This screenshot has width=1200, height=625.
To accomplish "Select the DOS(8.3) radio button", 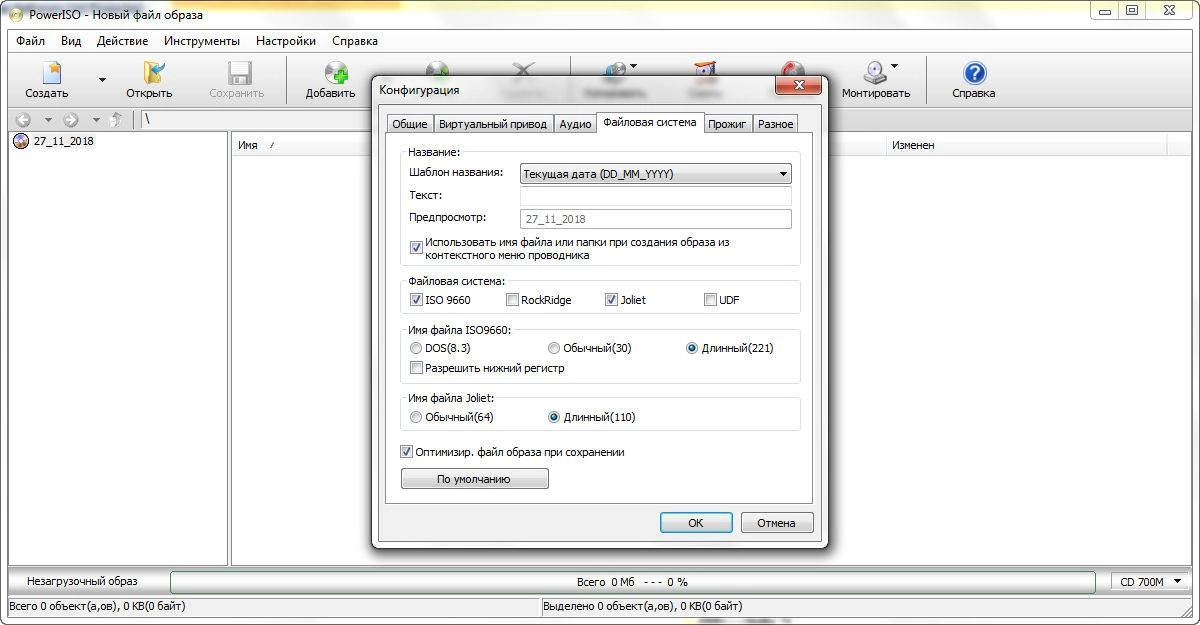I will point(416,349).
